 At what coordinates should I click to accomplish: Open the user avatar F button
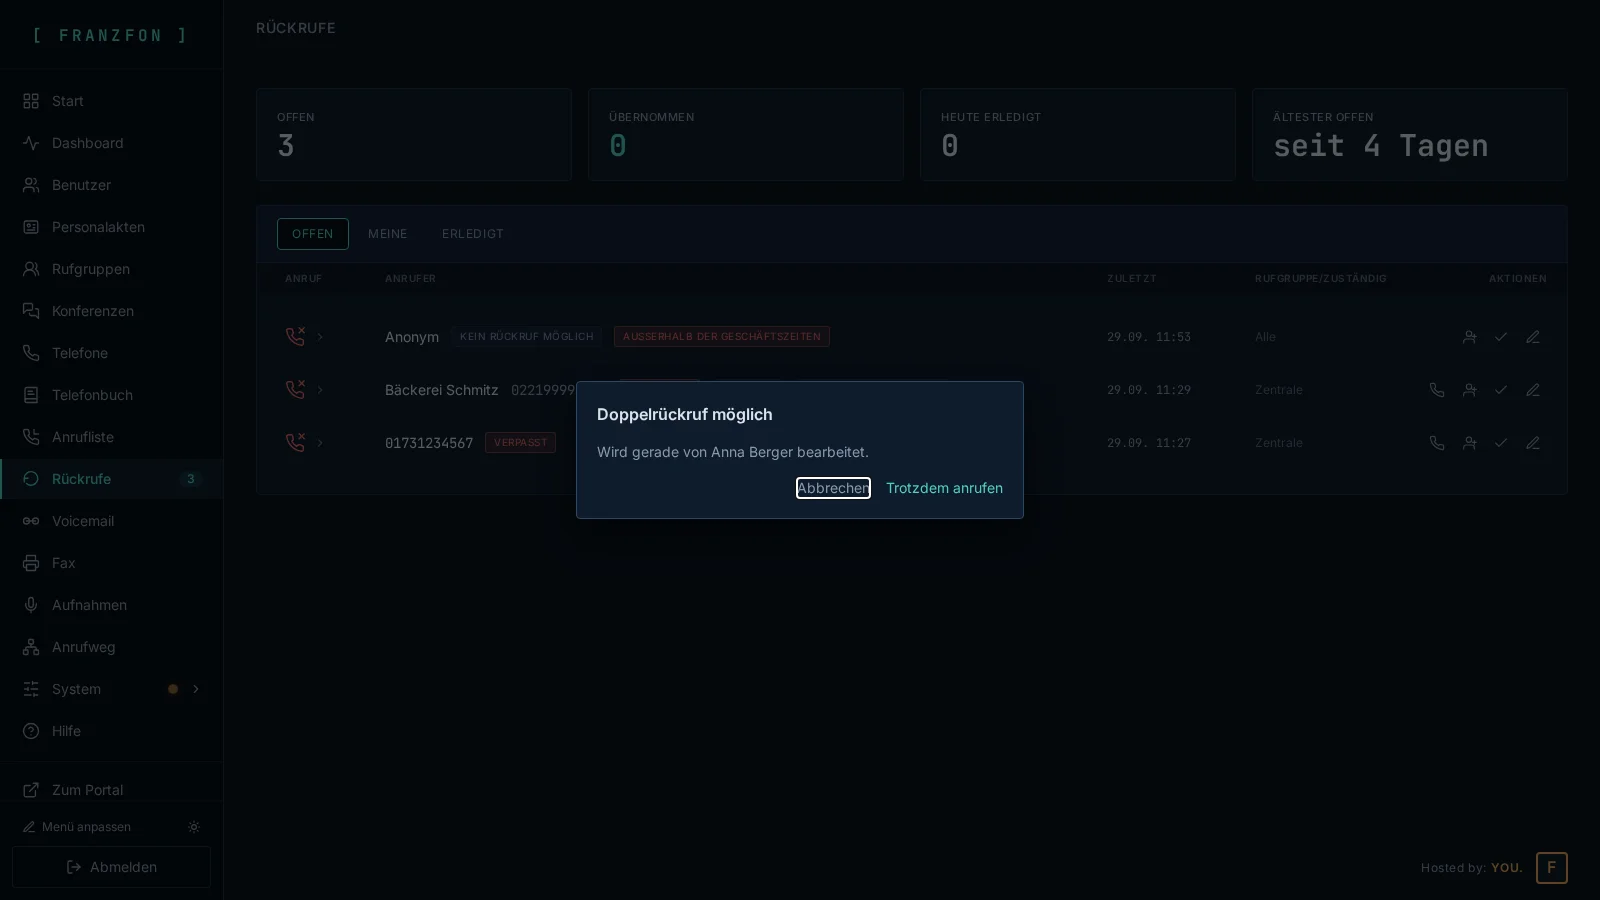tap(1552, 868)
